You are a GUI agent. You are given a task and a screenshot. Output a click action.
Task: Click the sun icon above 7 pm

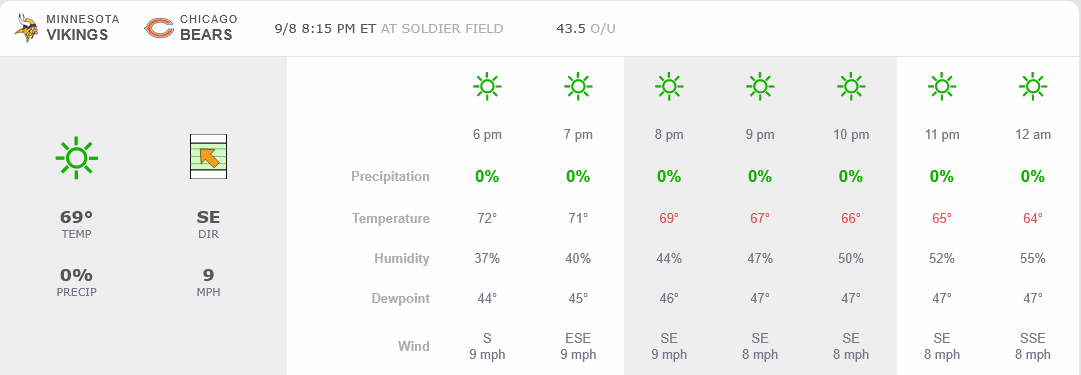(x=578, y=86)
